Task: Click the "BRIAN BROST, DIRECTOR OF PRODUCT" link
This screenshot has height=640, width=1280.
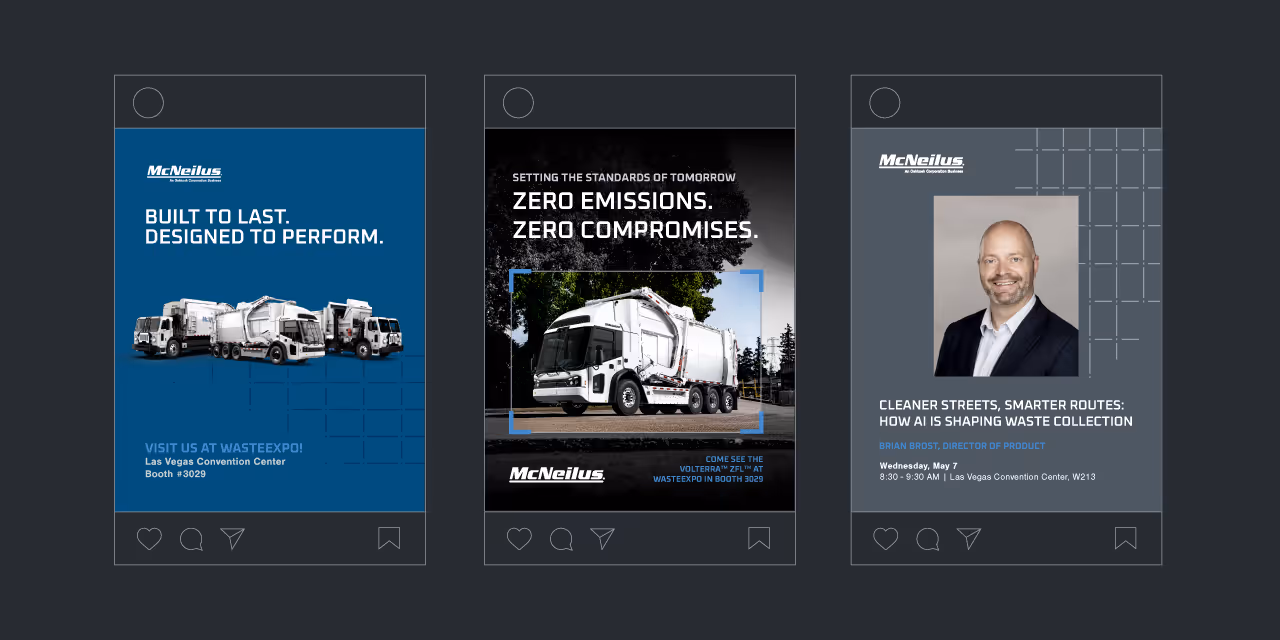Action: (962, 445)
